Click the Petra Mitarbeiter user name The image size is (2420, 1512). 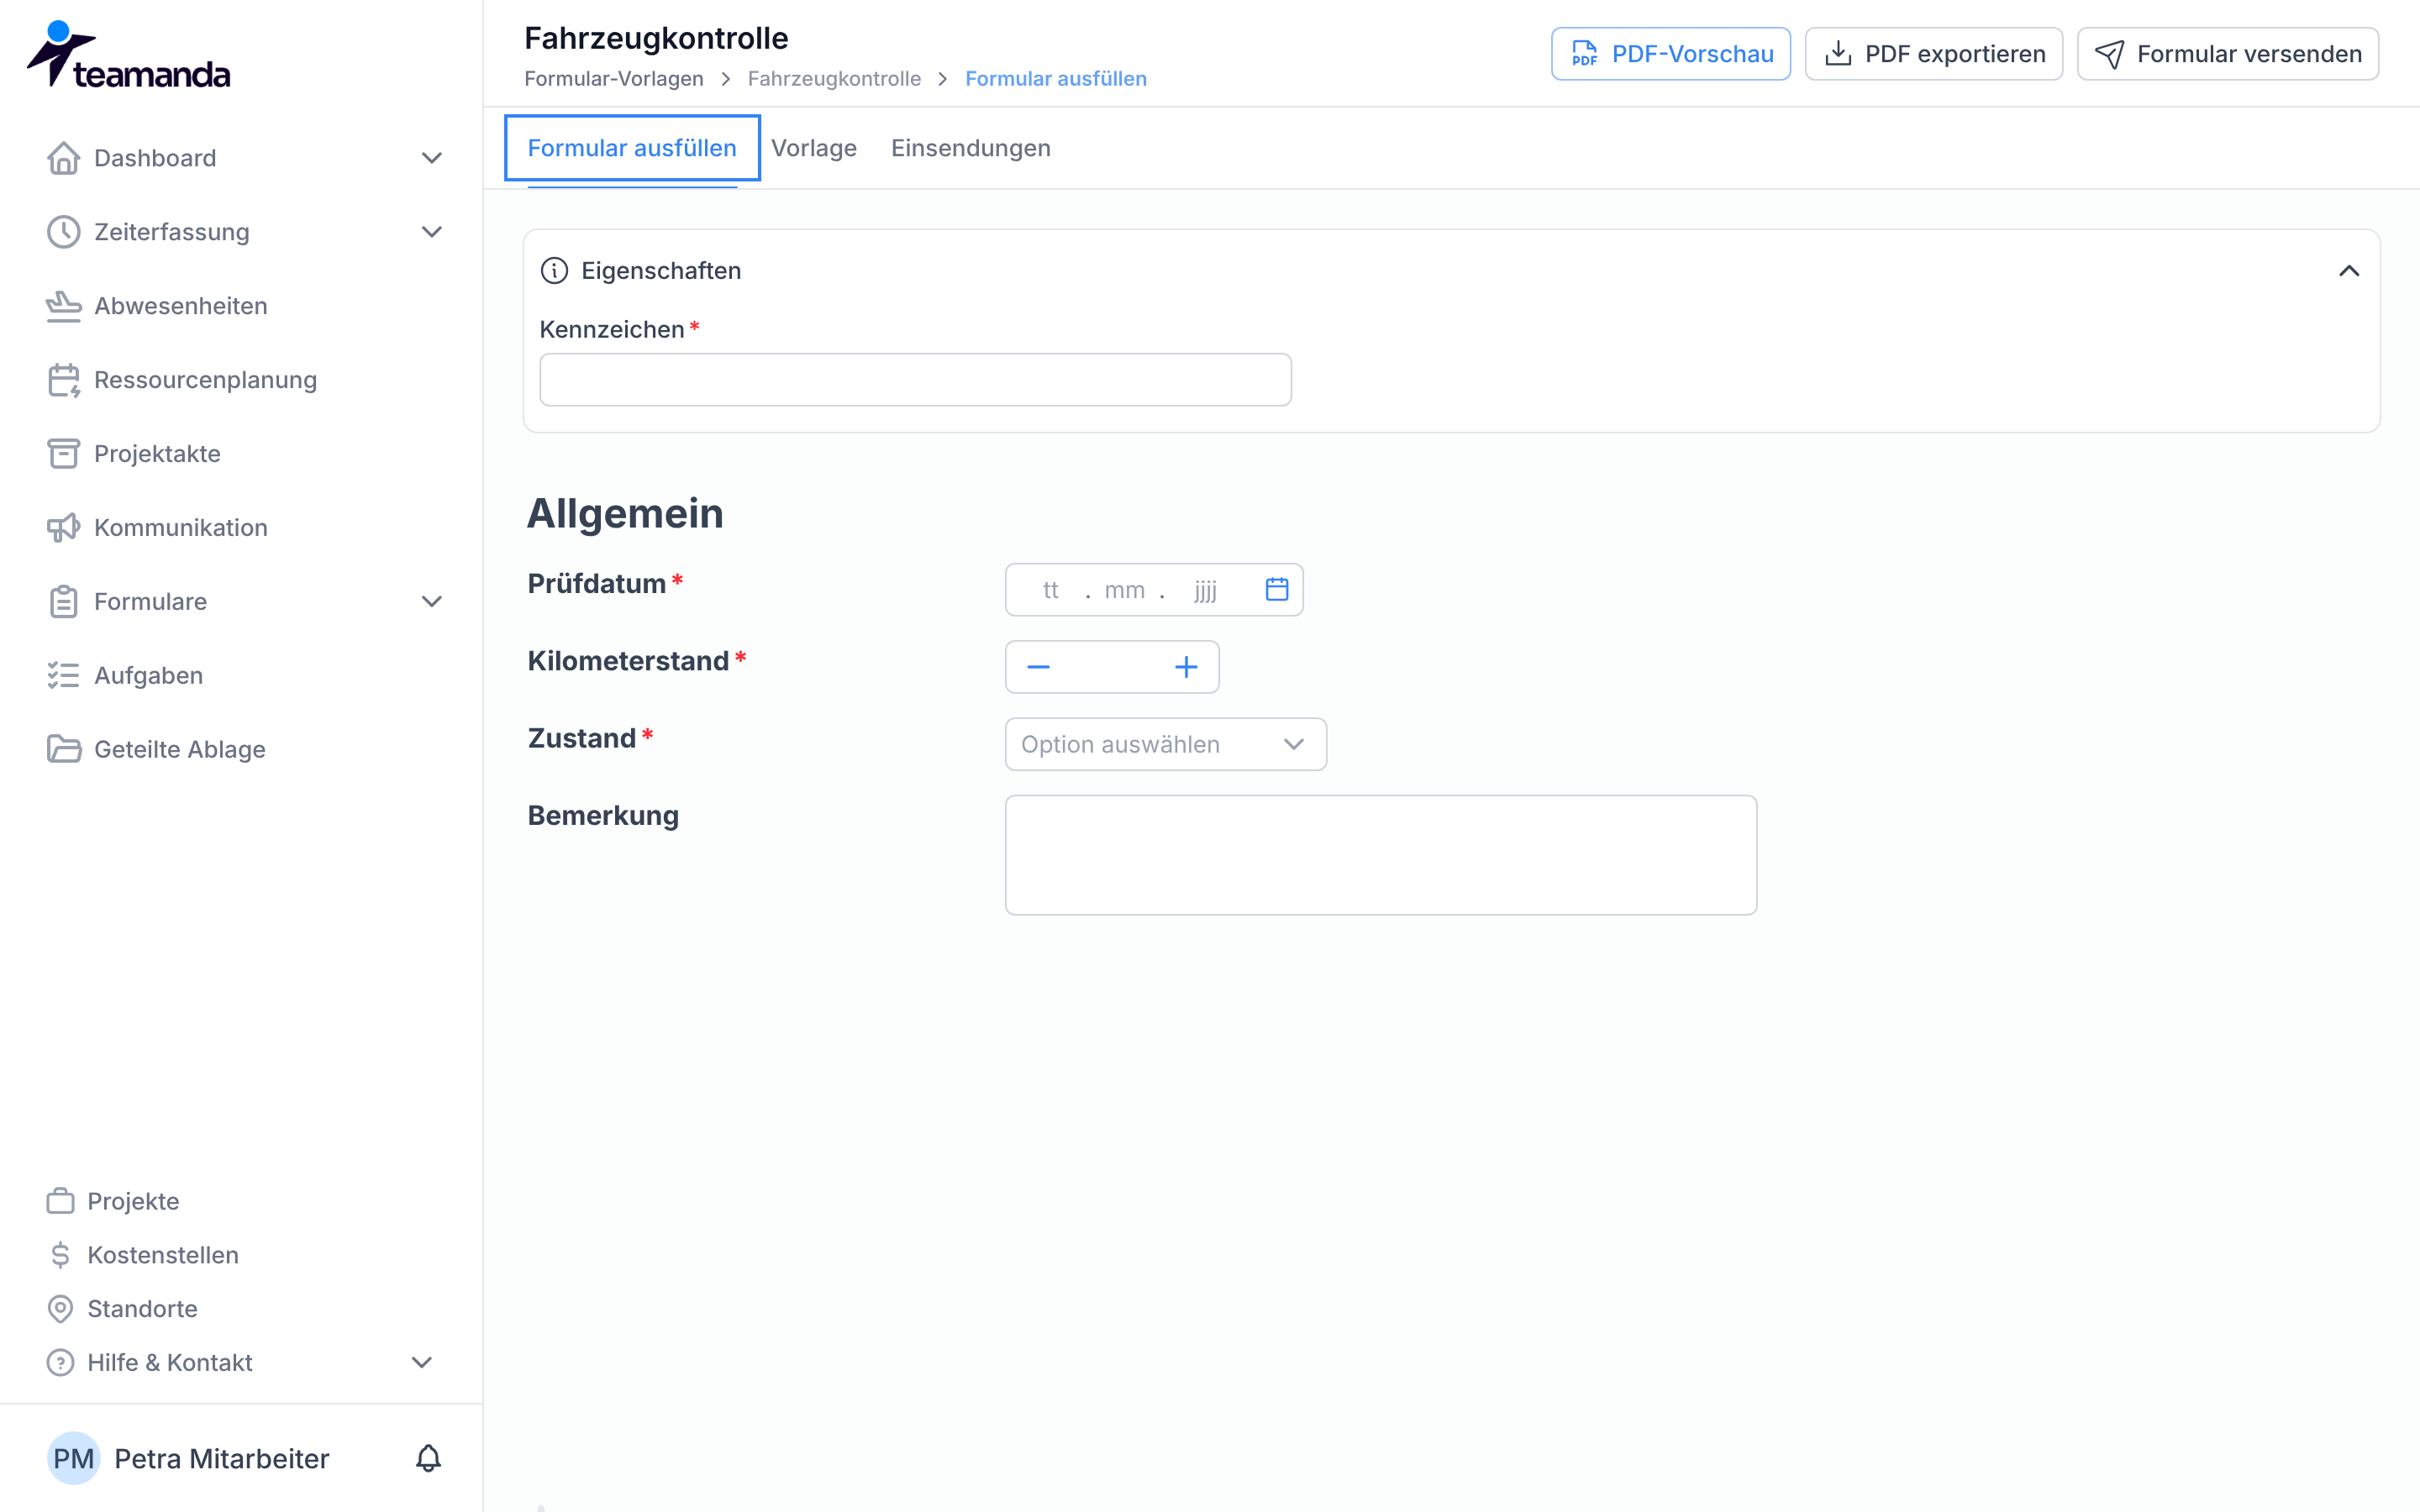point(222,1459)
